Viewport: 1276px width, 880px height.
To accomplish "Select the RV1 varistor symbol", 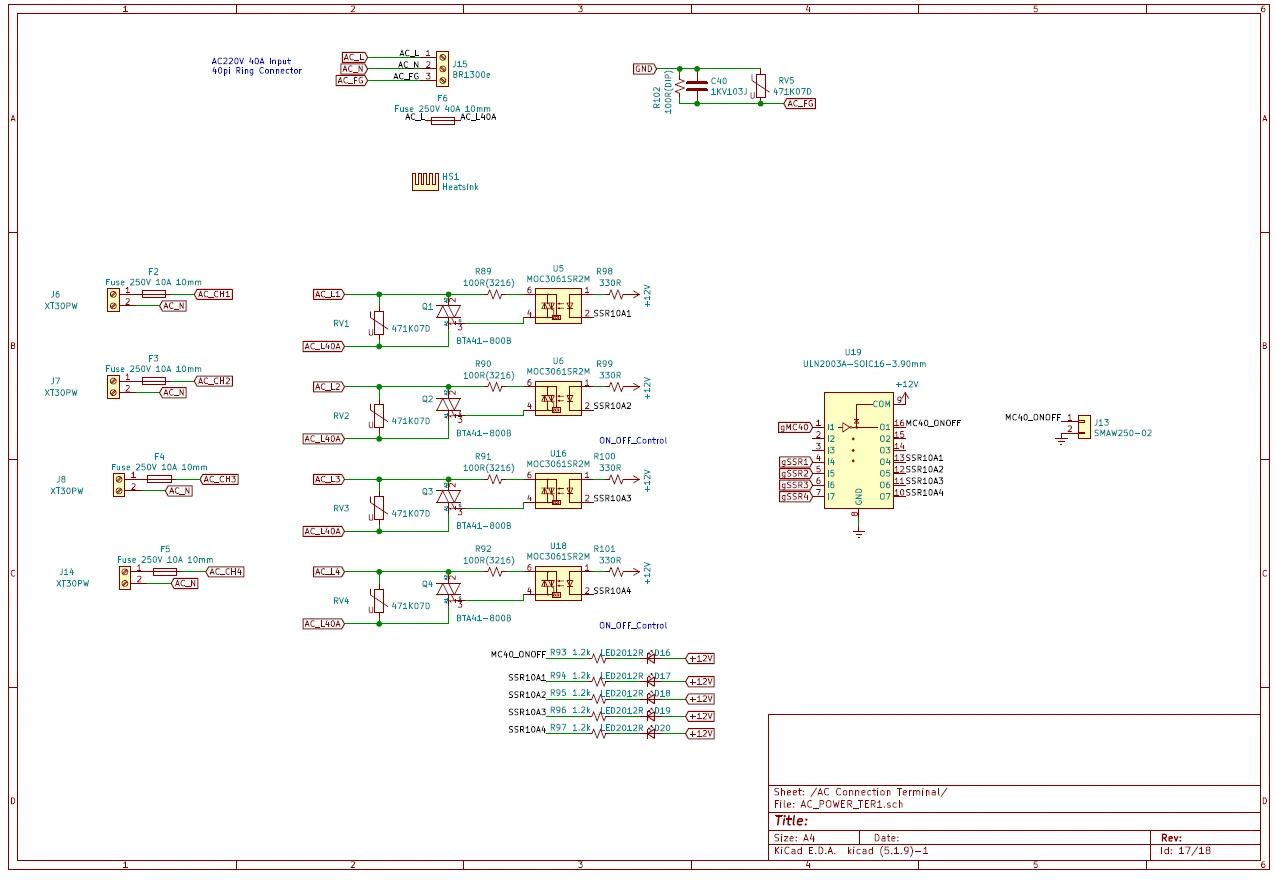I will [378, 323].
